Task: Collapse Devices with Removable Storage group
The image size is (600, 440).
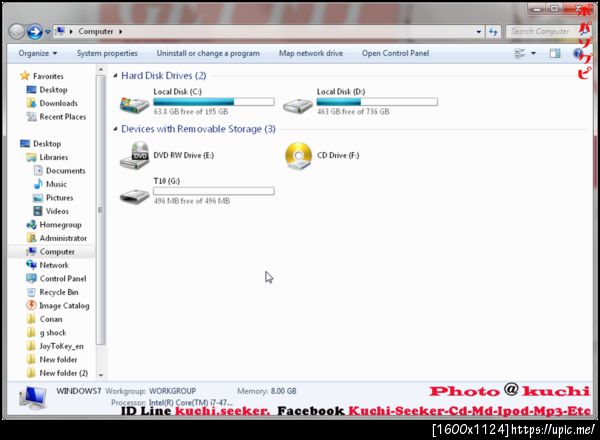Action: pos(115,129)
